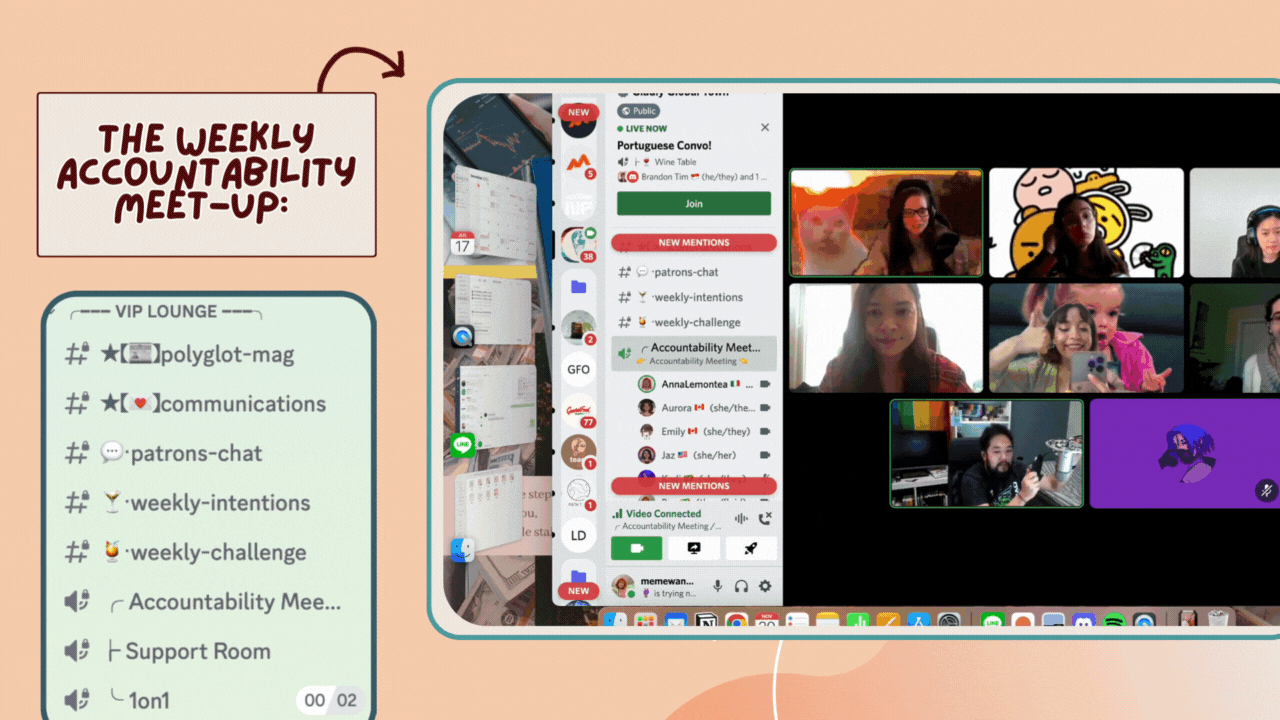Jump to new servers with the top NEW pill
Screen dimensions: 1280x720
click(x=579, y=112)
